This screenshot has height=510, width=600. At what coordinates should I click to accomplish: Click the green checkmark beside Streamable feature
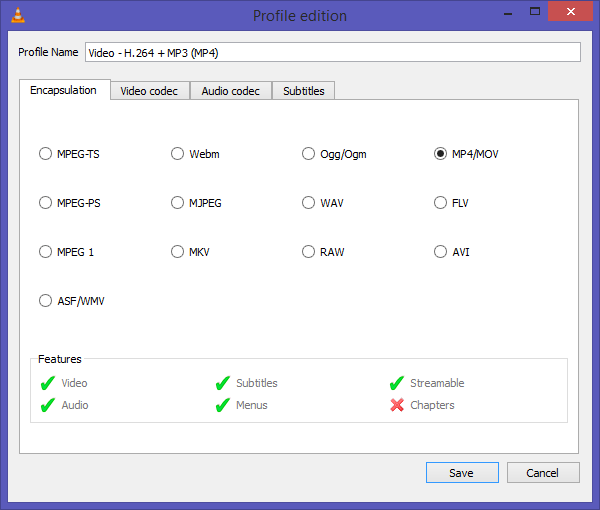[397, 383]
